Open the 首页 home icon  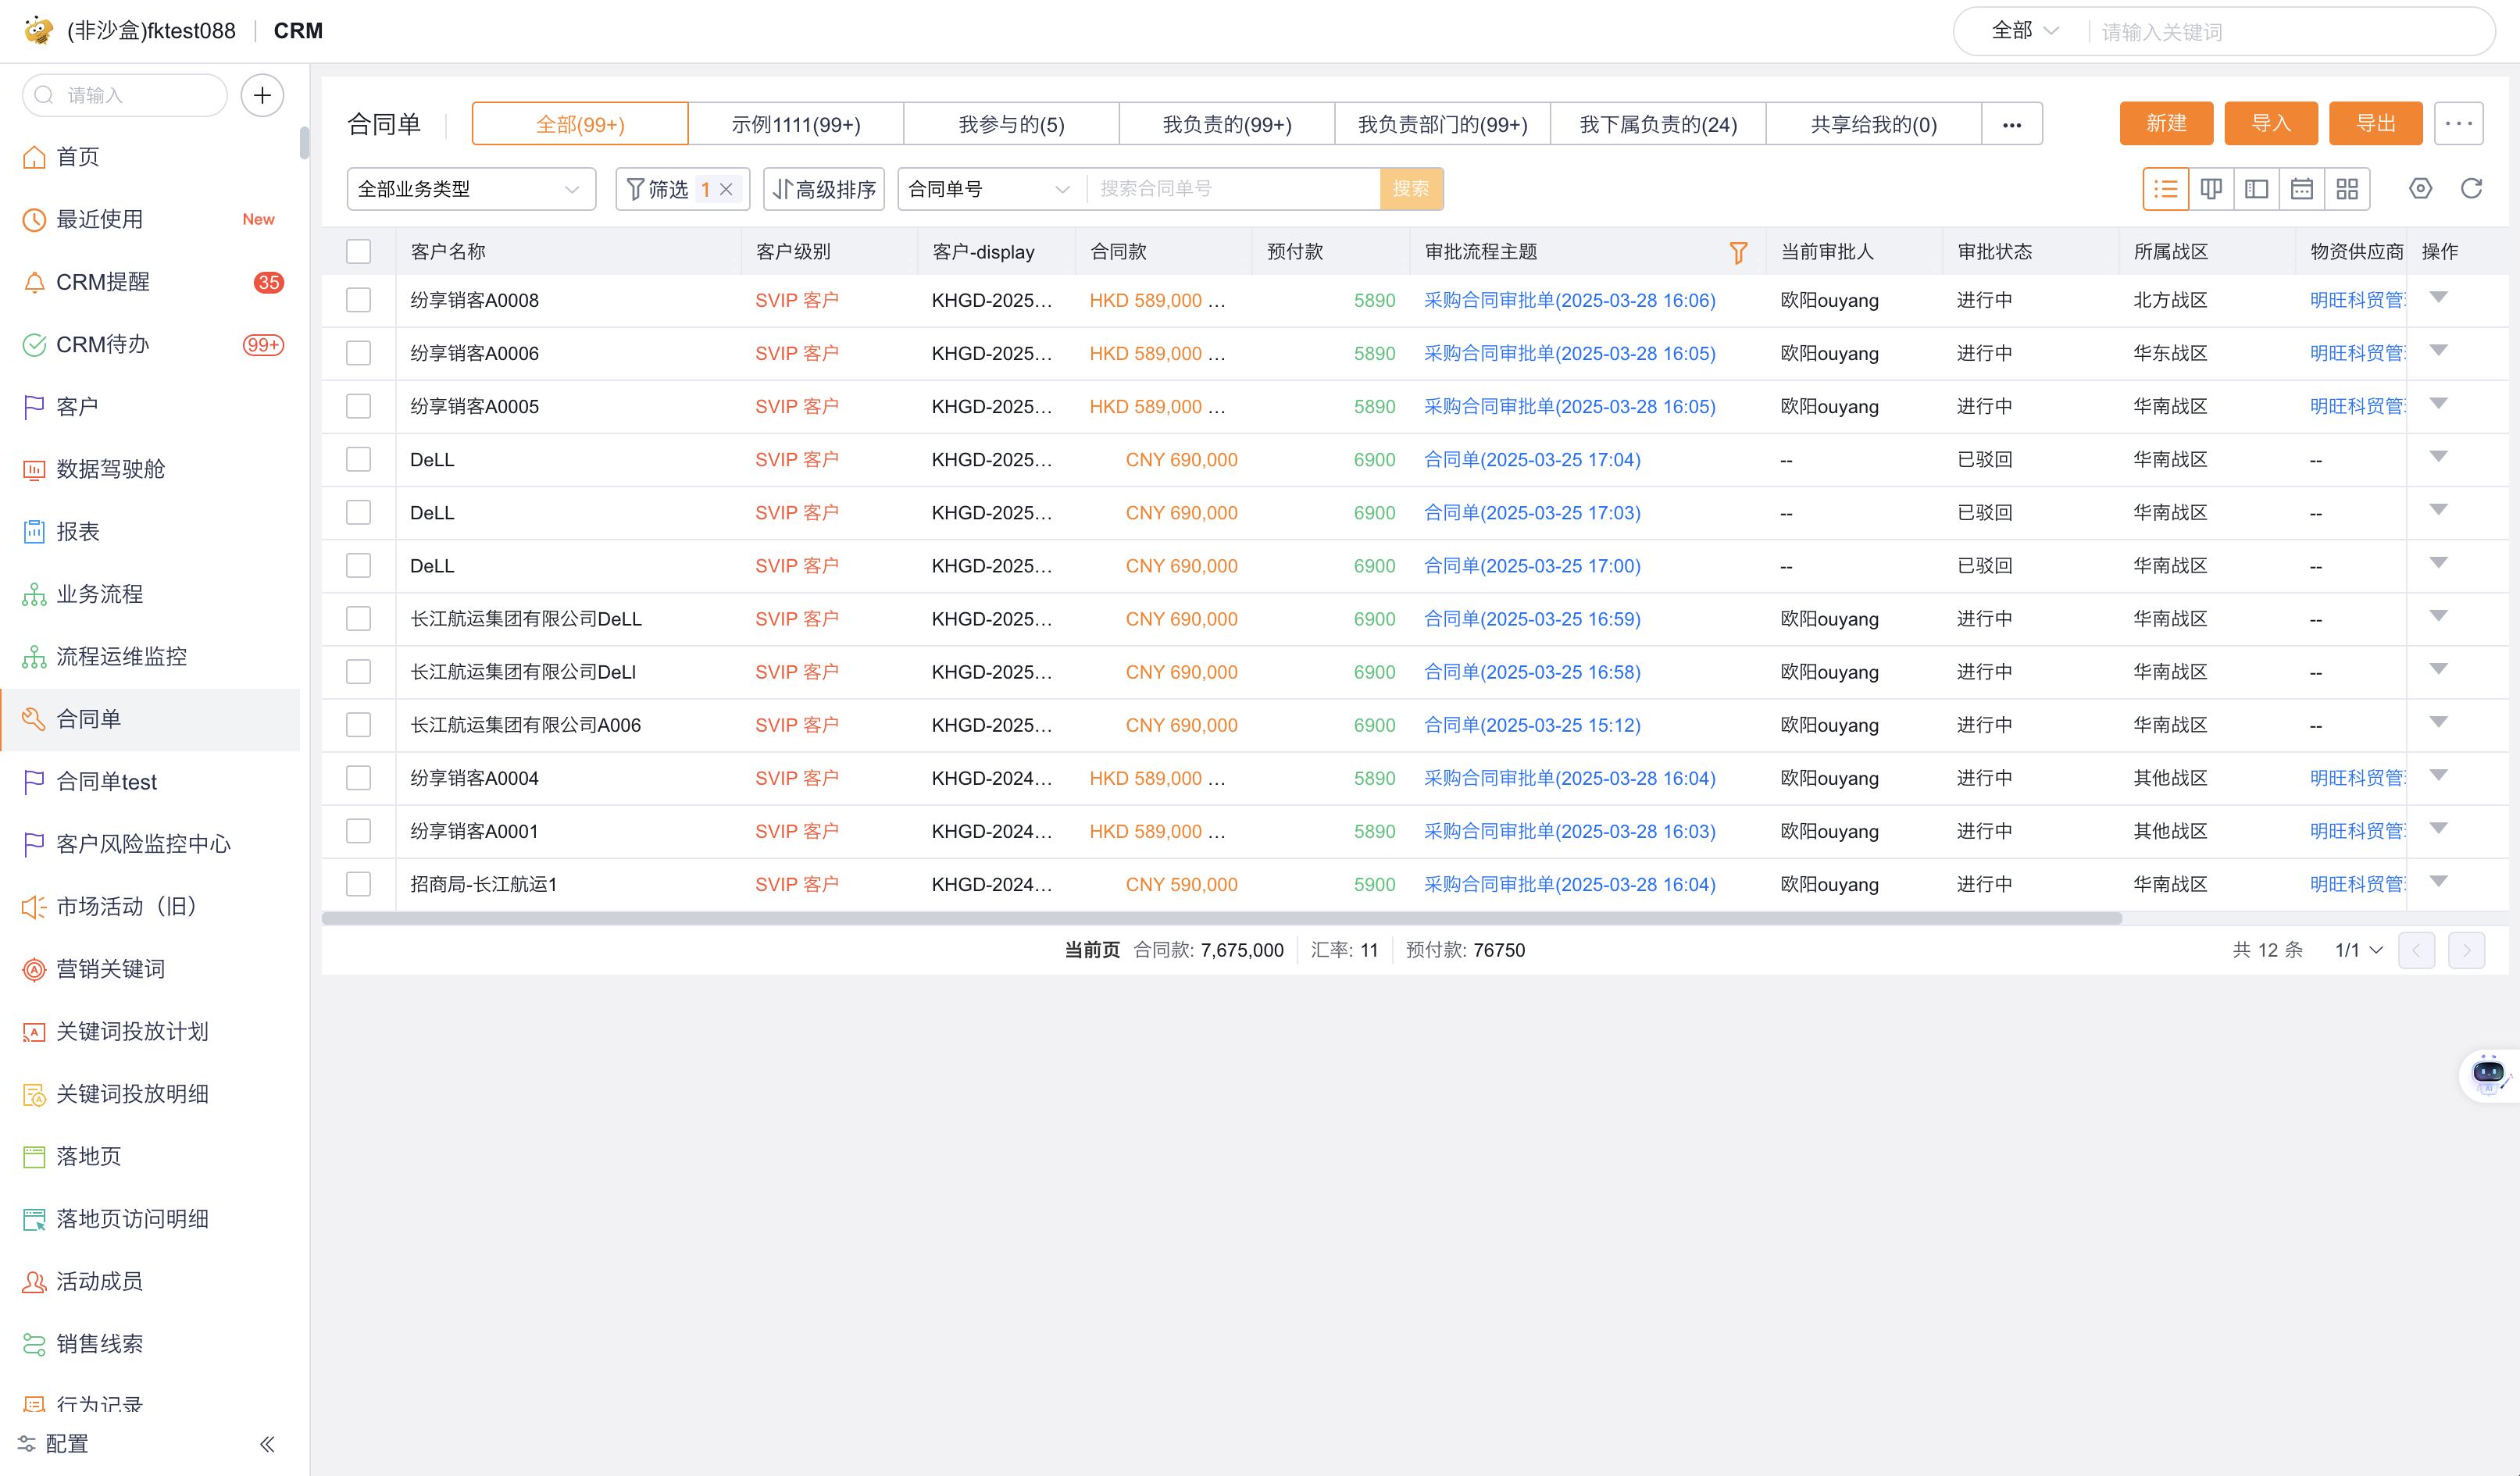click(34, 157)
